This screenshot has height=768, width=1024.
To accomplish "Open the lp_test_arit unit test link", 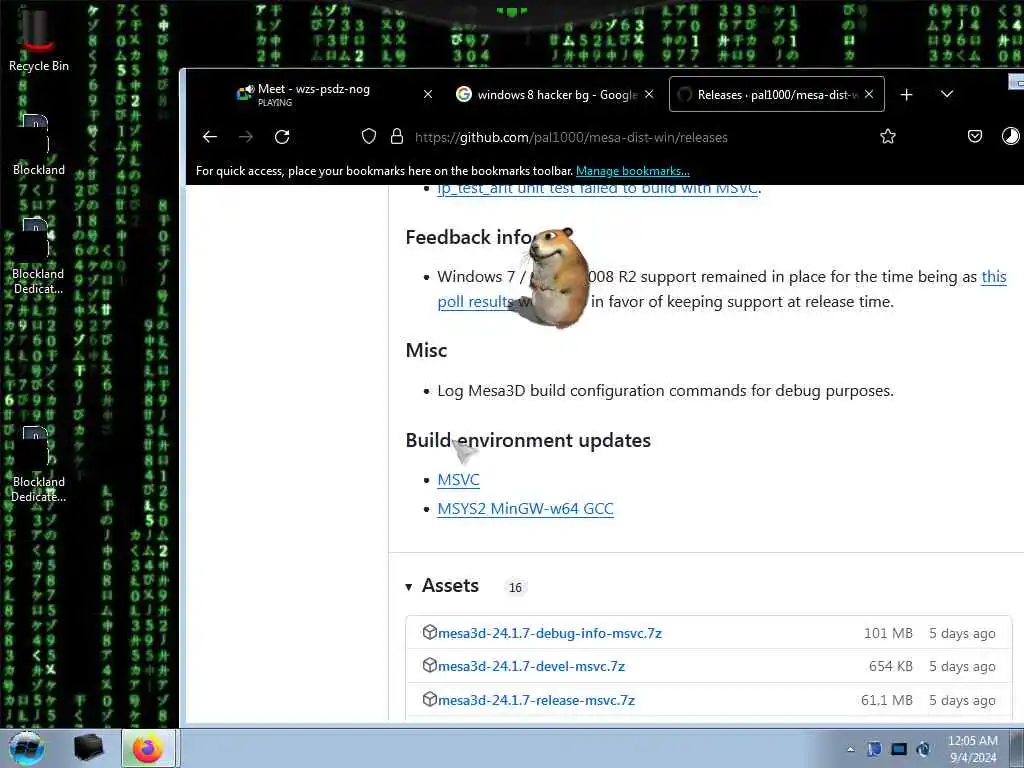I will pyautogui.click(x=598, y=189).
